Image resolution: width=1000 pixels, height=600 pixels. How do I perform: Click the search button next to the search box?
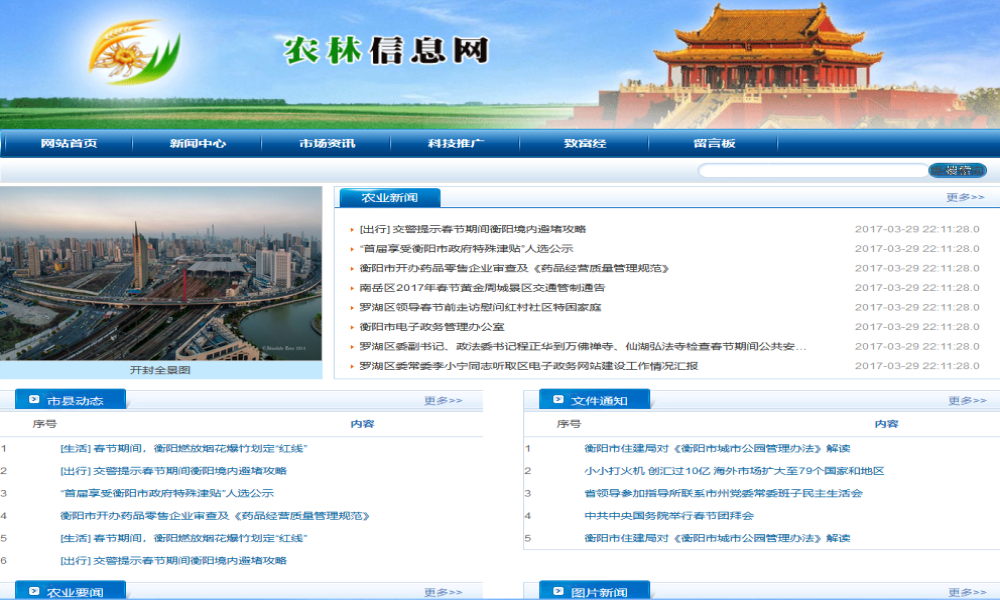coord(957,170)
